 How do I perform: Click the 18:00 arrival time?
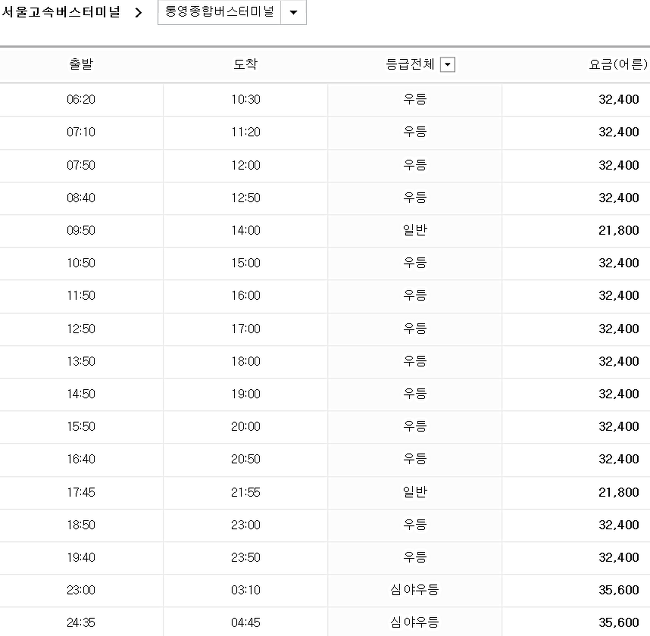click(246, 362)
